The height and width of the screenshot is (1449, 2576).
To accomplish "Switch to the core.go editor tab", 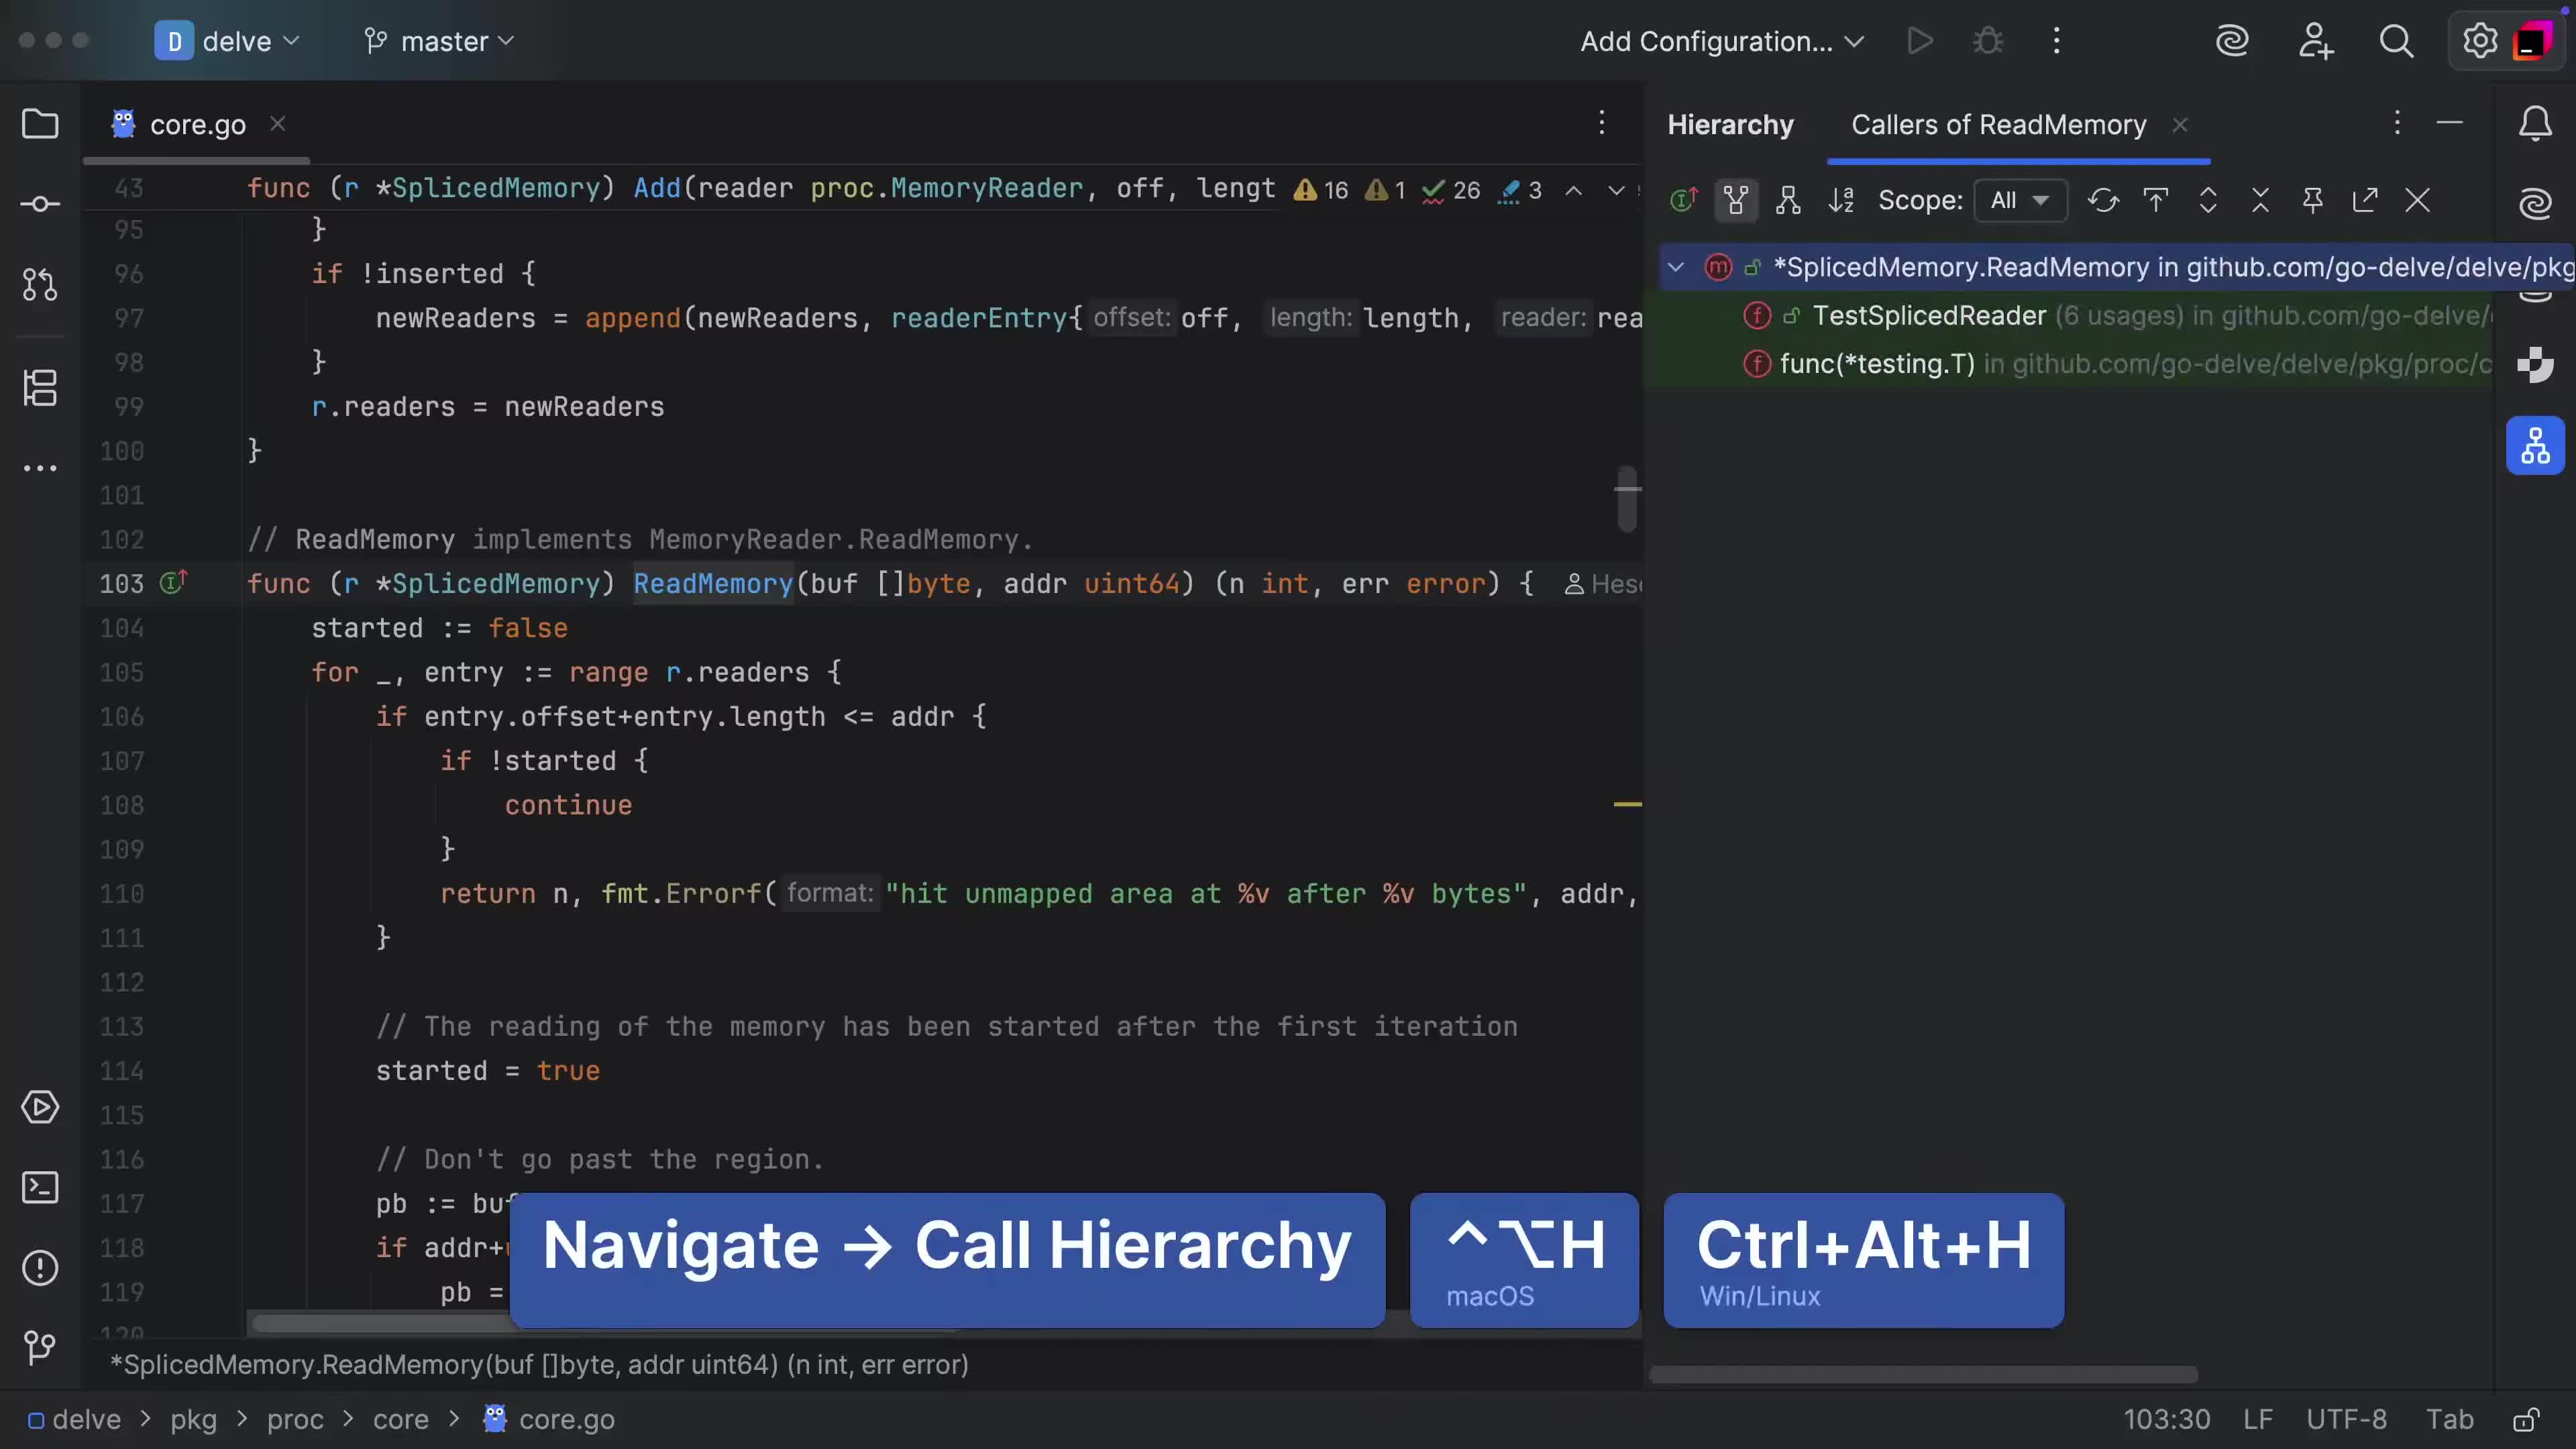I will (x=197, y=123).
